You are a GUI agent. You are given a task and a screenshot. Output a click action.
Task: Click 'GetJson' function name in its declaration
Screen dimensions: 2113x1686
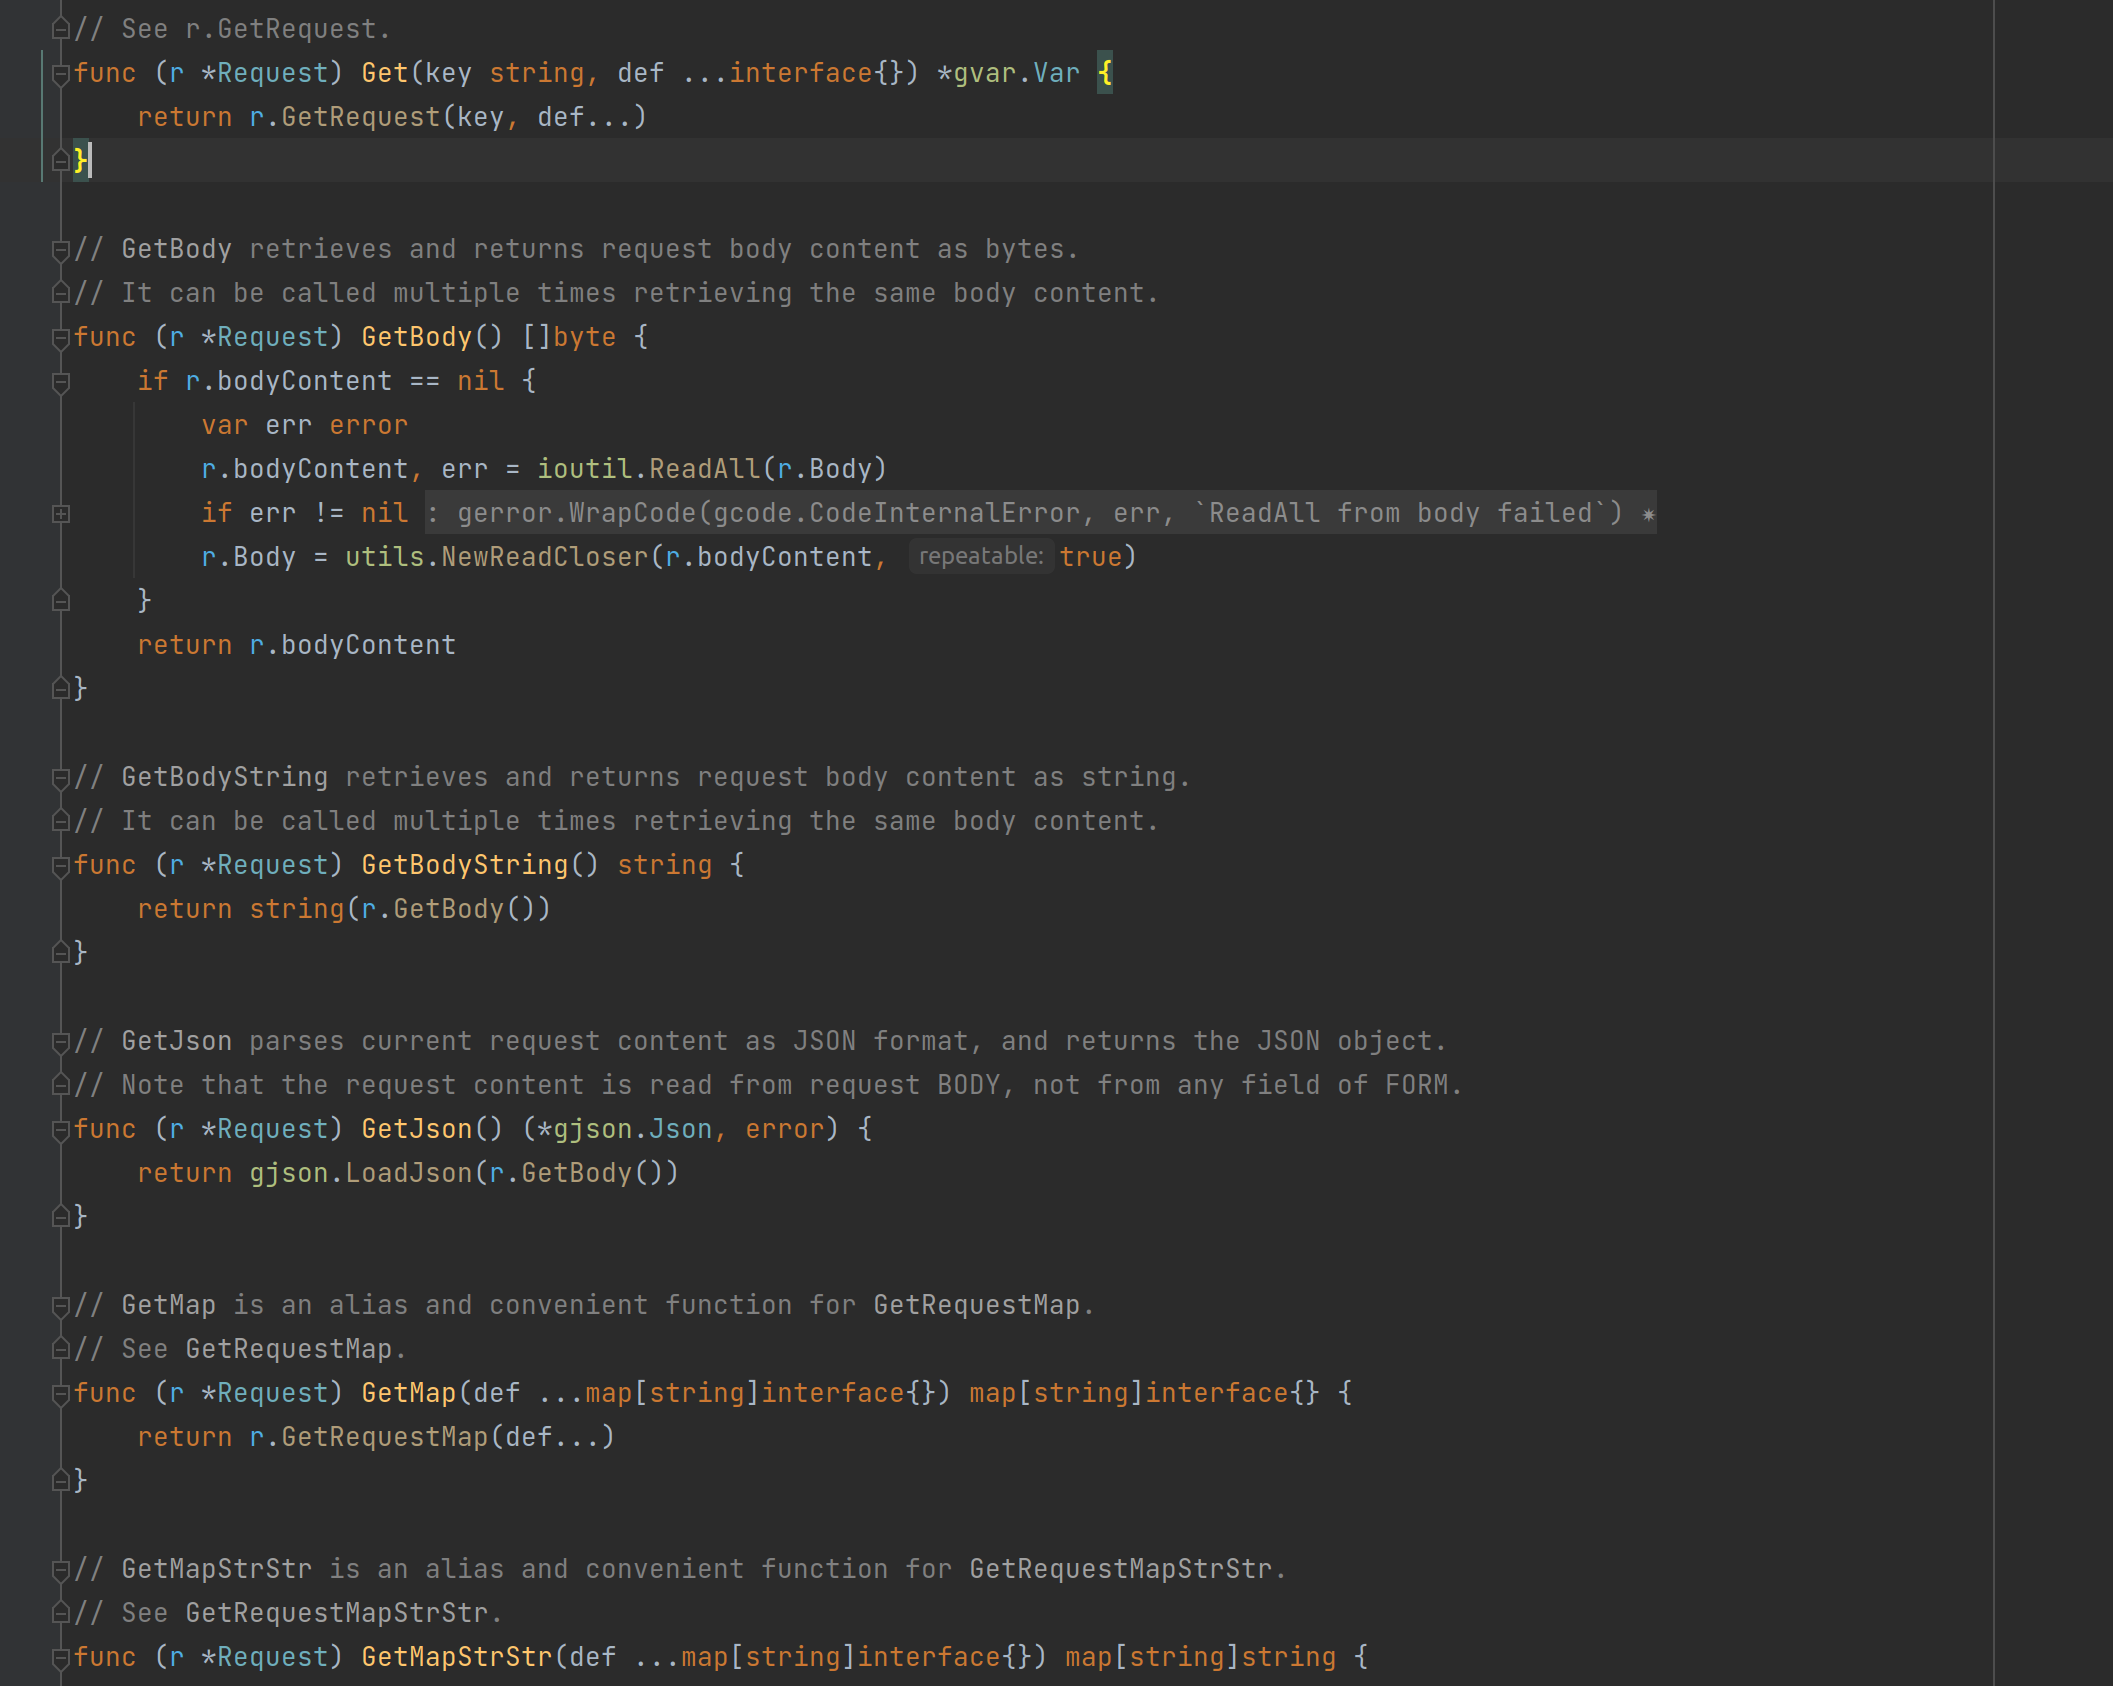click(x=417, y=1129)
